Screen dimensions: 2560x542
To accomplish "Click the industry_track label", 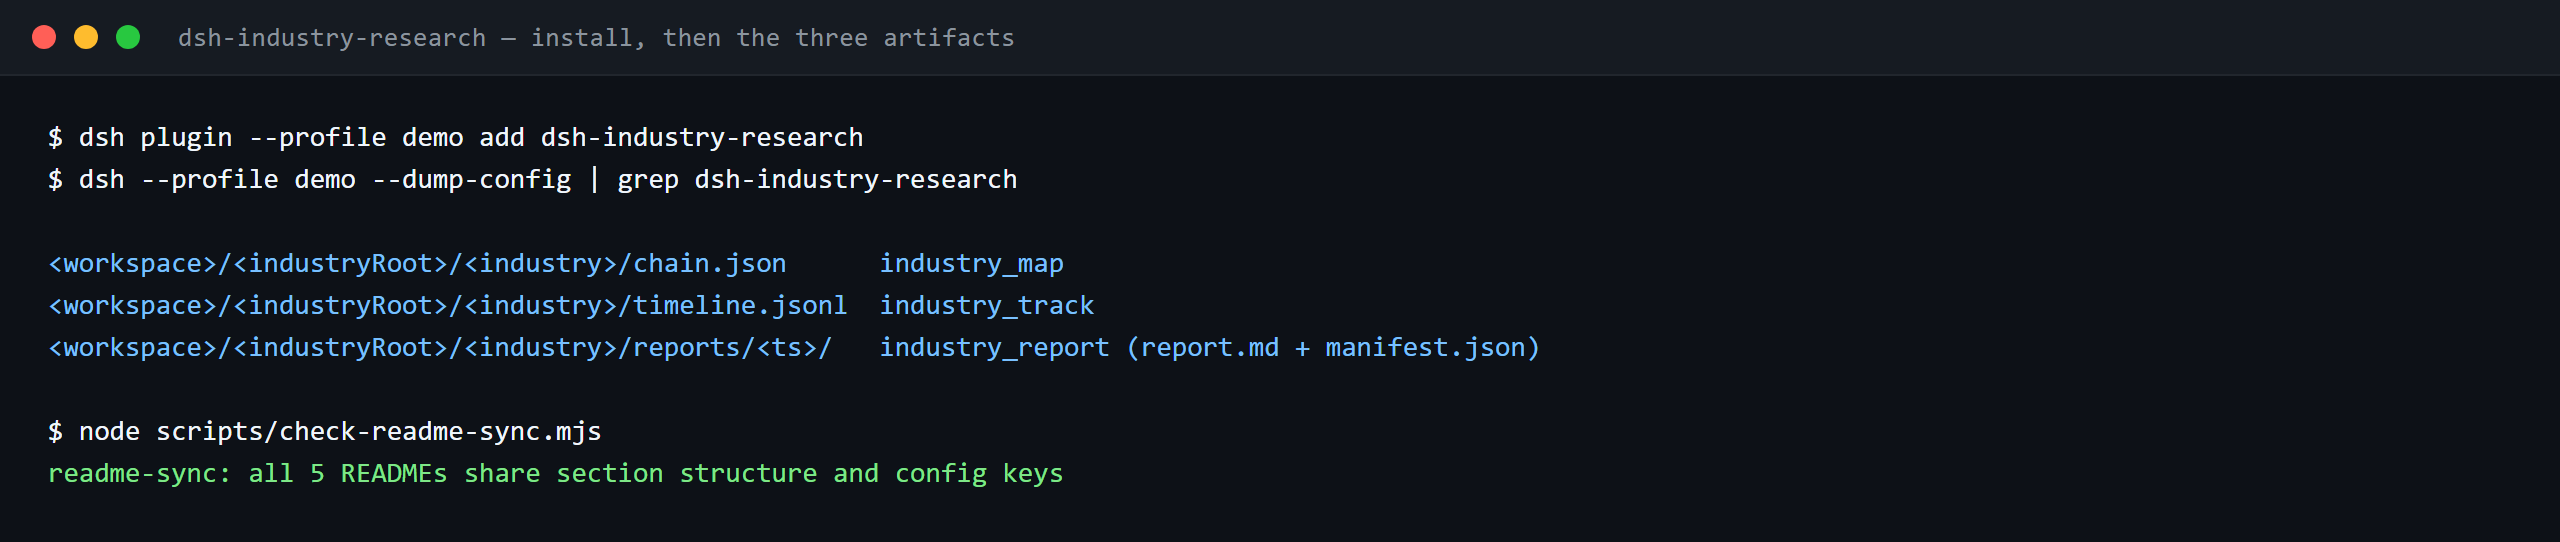I will [986, 305].
